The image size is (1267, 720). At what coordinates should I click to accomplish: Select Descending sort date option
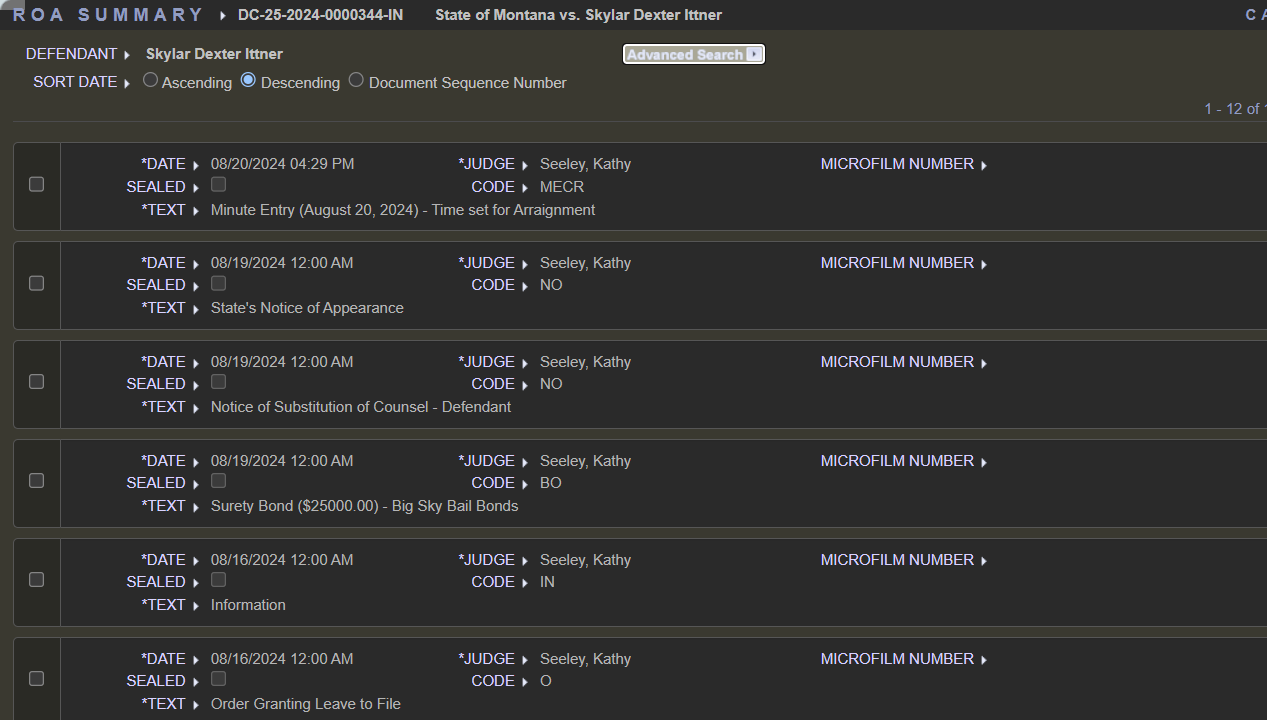[248, 80]
